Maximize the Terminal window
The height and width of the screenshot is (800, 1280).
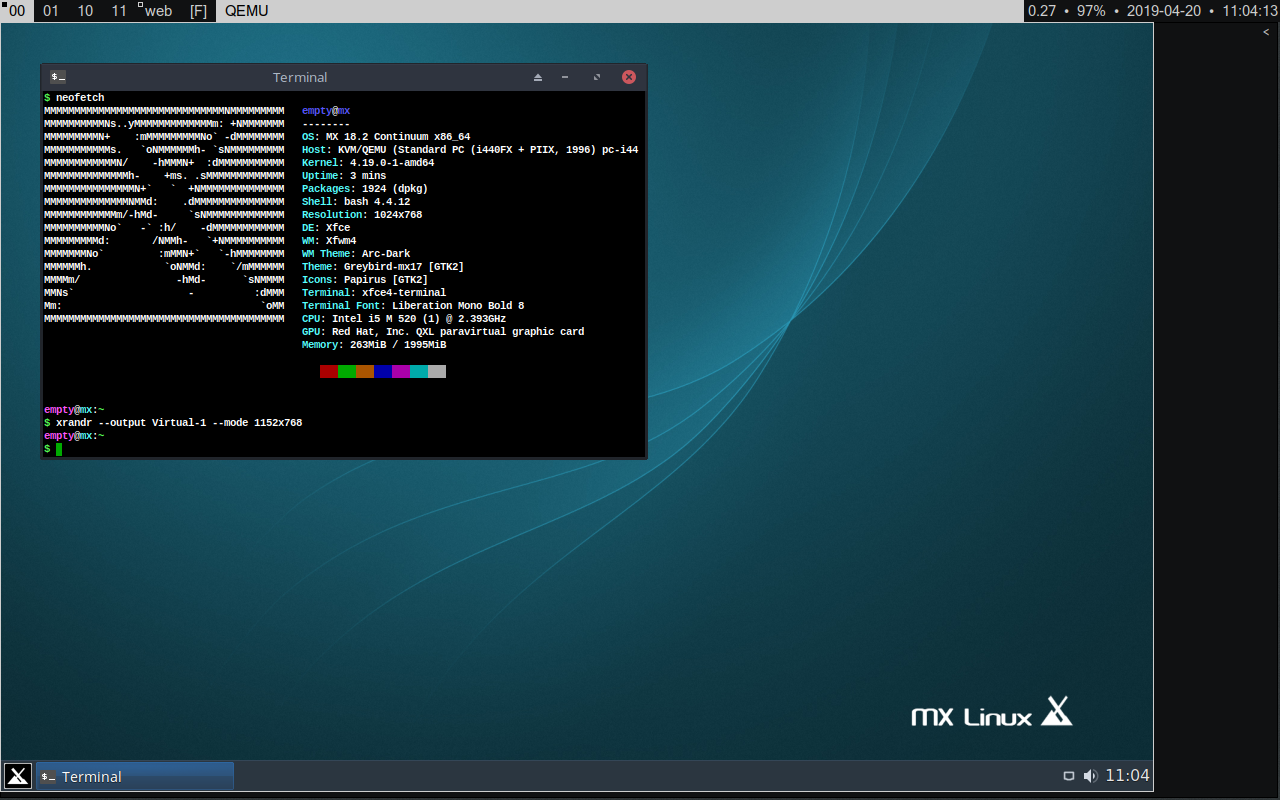(x=597, y=77)
